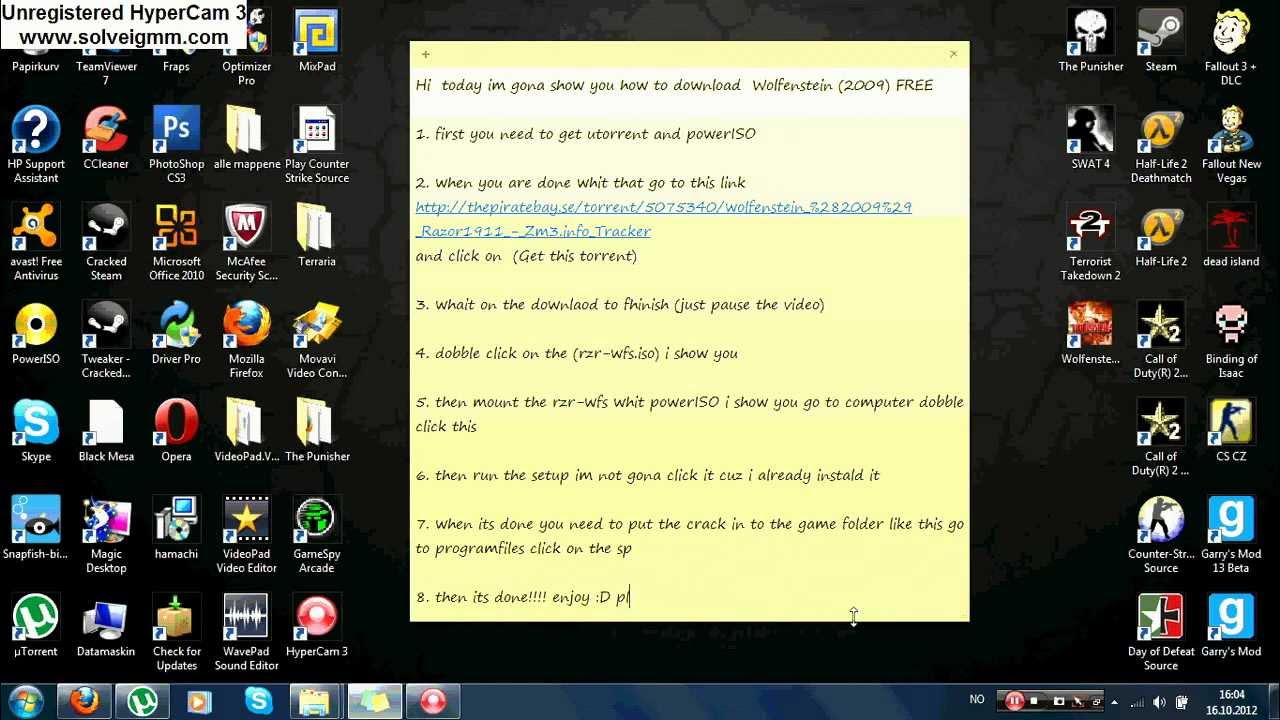The image size is (1280, 720).
Task: Add a new sticky note with plus
Action: tap(426, 54)
